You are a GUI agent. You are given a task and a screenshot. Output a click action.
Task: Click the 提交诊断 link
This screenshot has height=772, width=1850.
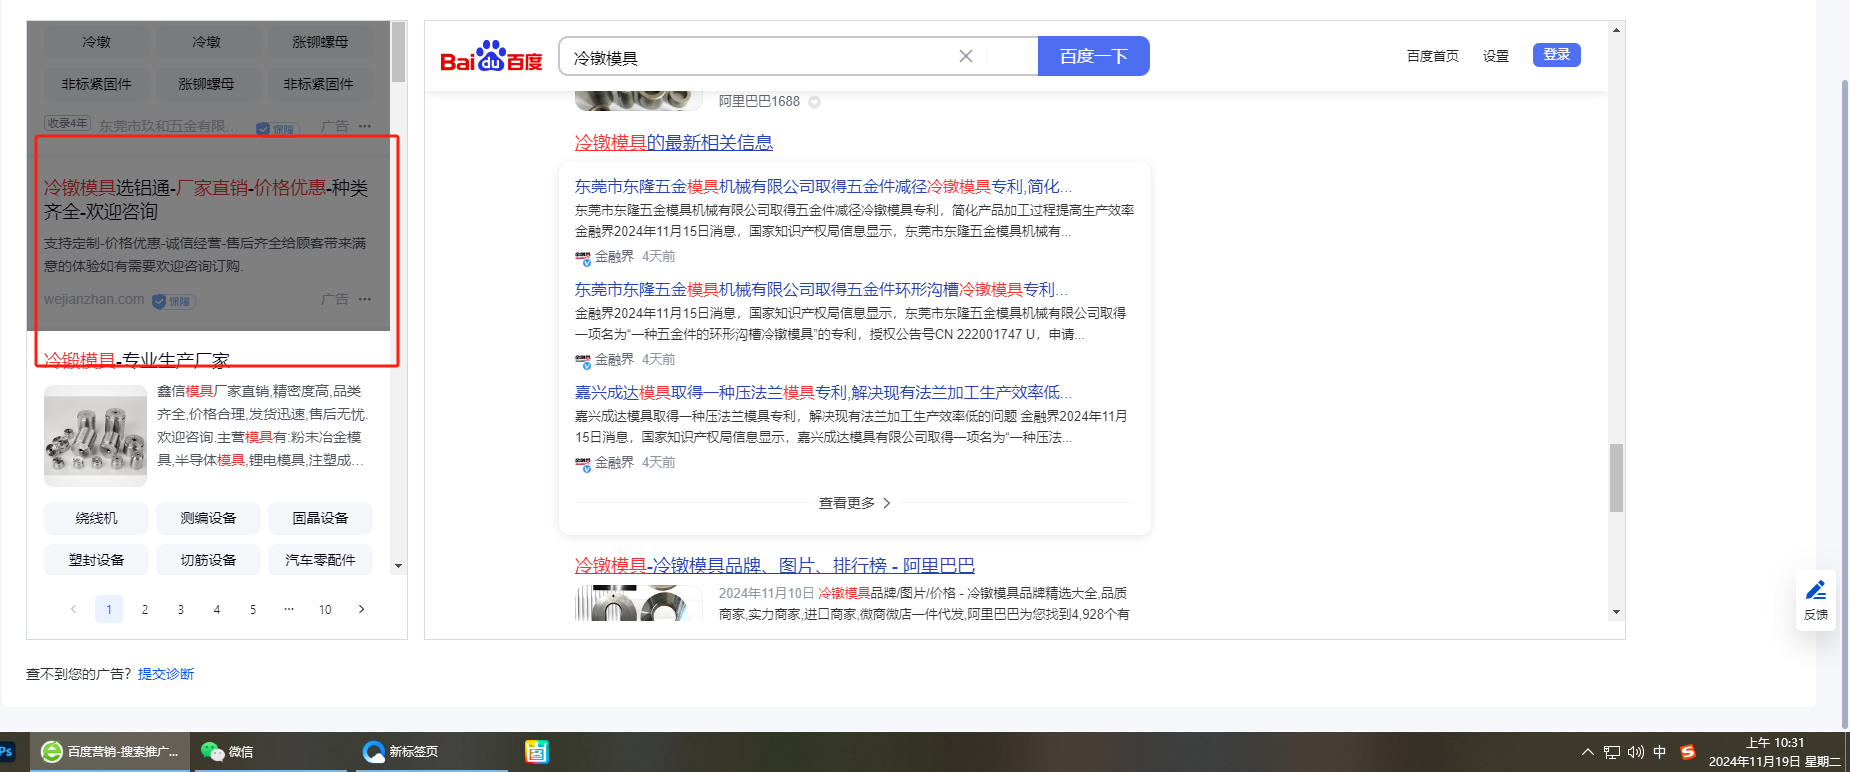(x=166, y=674)
